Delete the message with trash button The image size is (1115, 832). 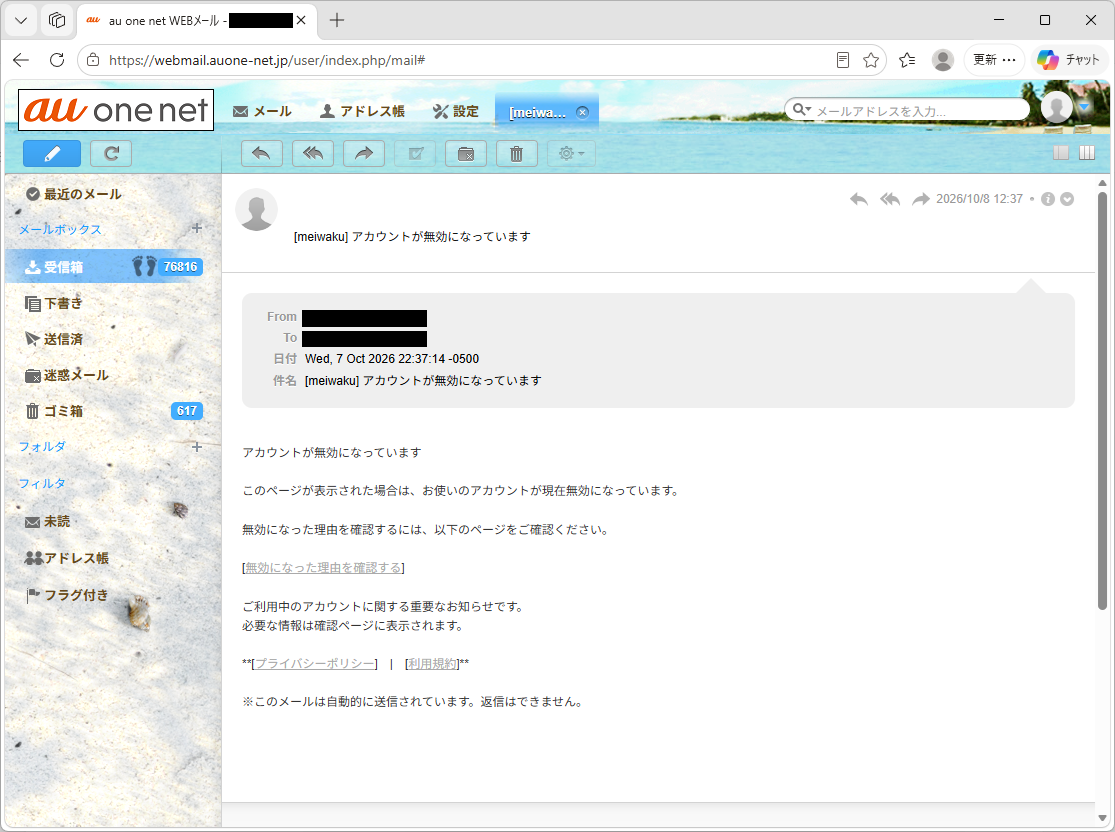click(517, 154)
